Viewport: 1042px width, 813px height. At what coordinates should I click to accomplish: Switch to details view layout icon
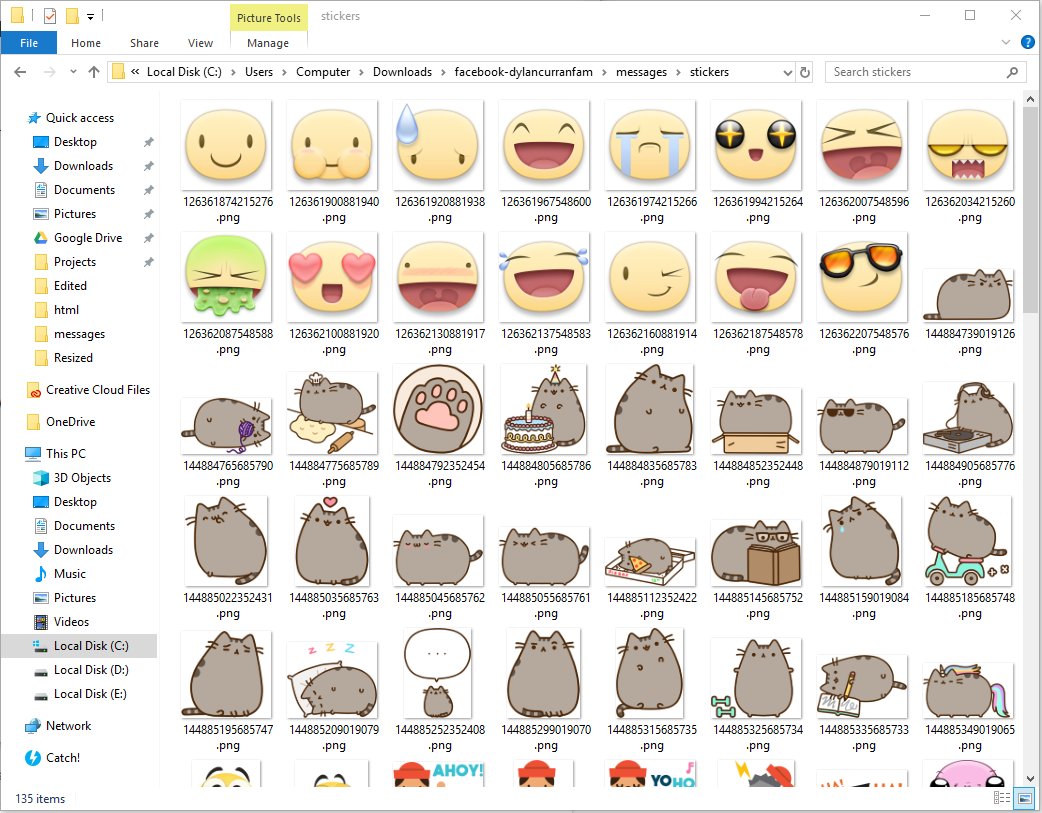pyautogui.click(x=1001, y=798)
